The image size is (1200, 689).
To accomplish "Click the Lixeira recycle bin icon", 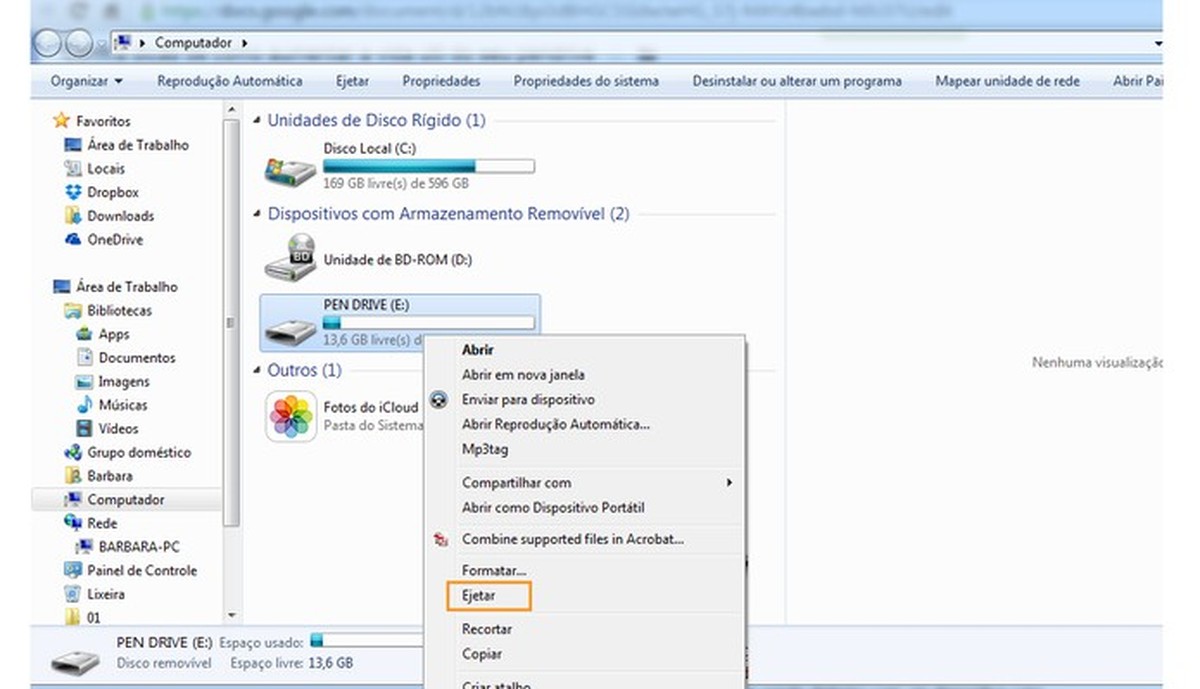I will point(73,594).
